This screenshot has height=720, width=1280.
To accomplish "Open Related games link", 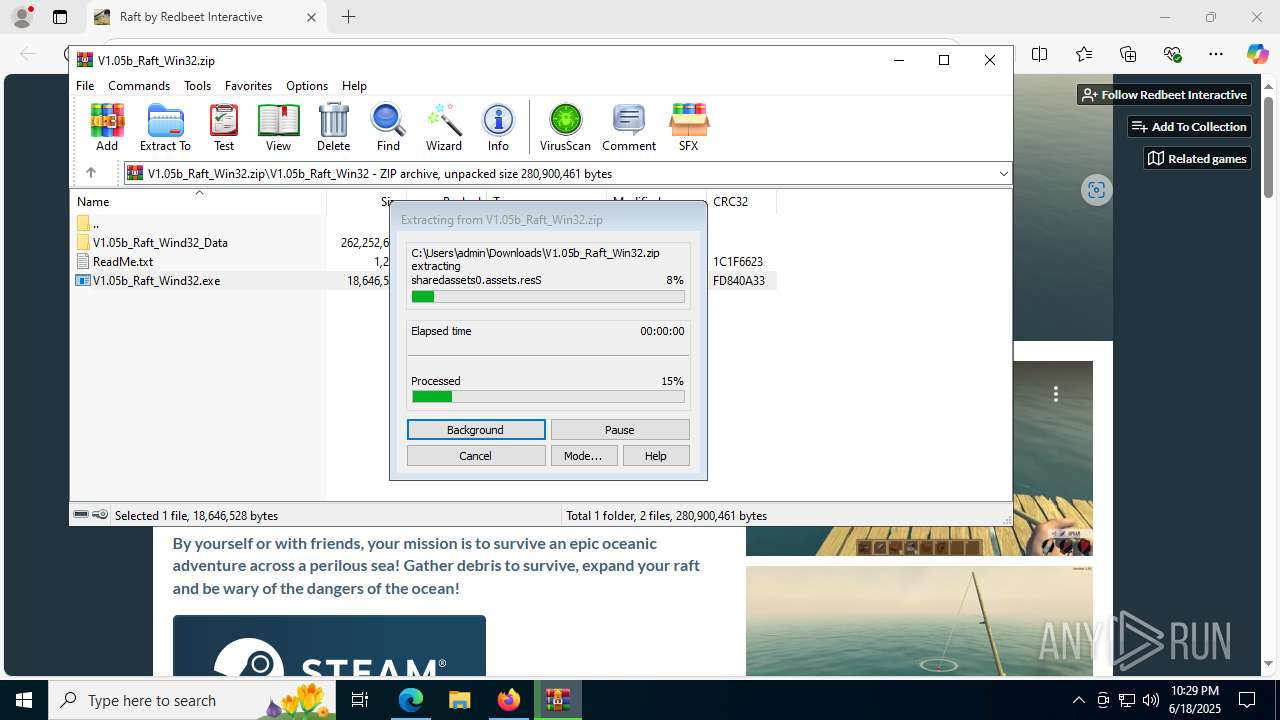I will (1197, 158).
